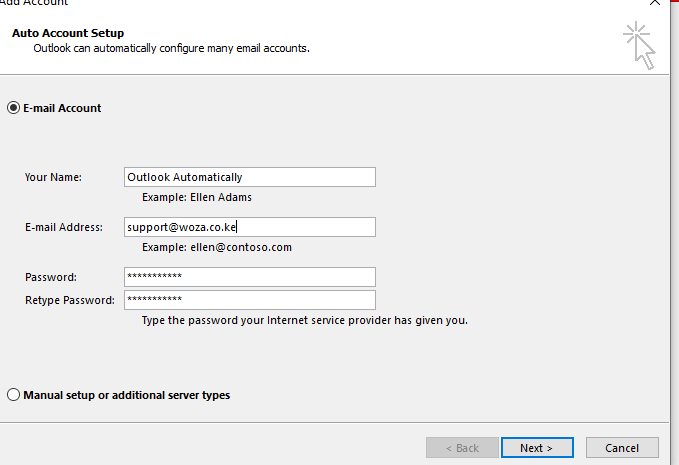679x465 pixels.
Task: Click the Internet service provider password hint
Action: (305, 320)
